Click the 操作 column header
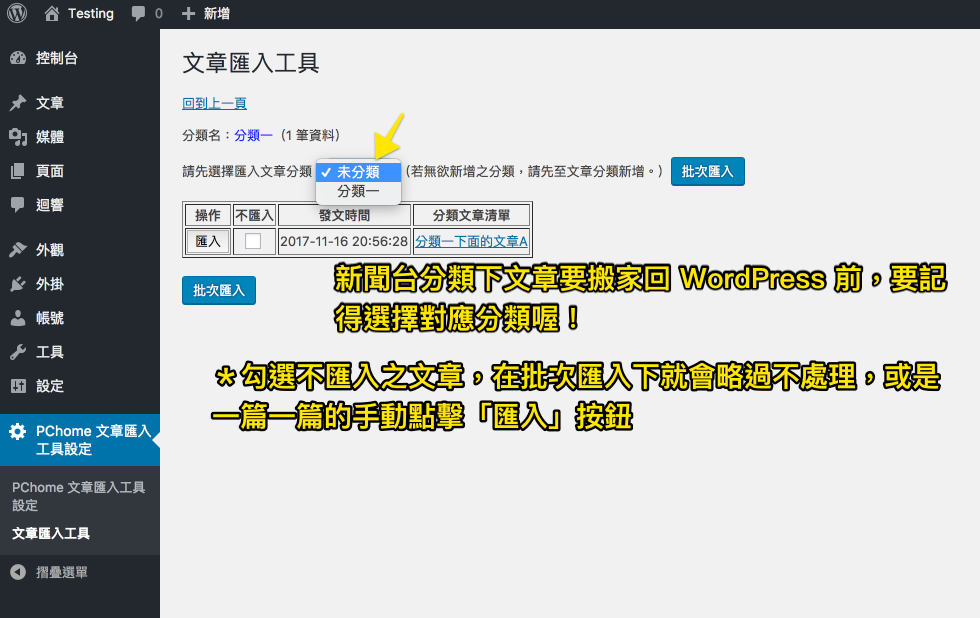 click(208, 216)
